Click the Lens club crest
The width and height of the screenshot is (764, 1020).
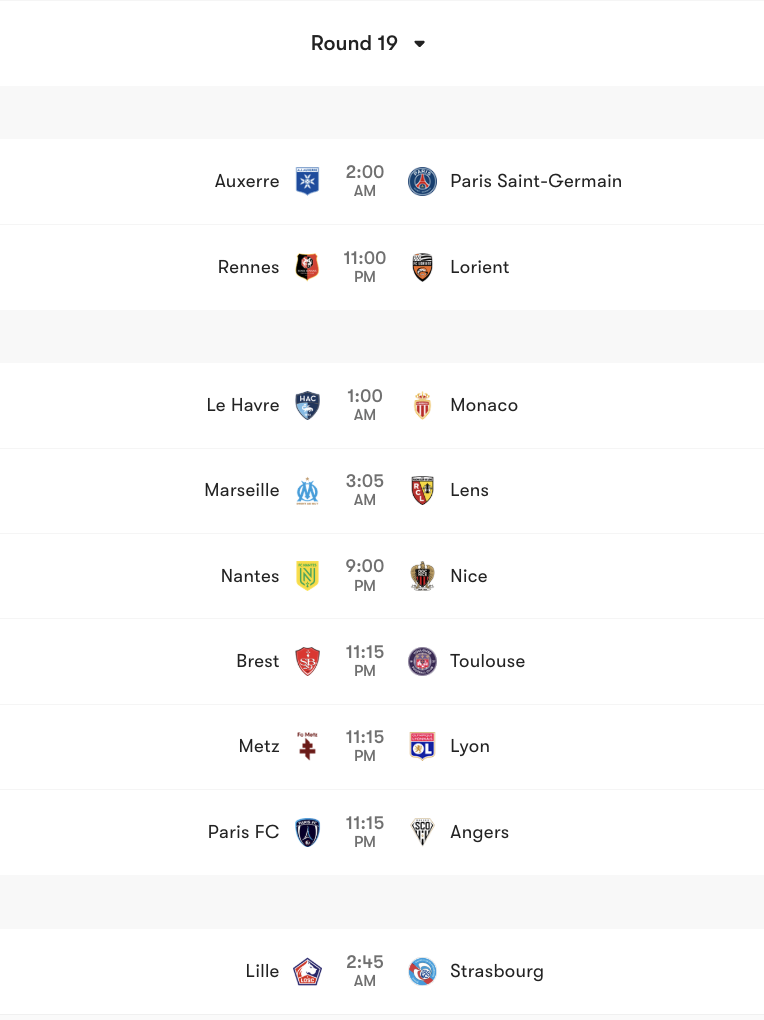point(422,490)
